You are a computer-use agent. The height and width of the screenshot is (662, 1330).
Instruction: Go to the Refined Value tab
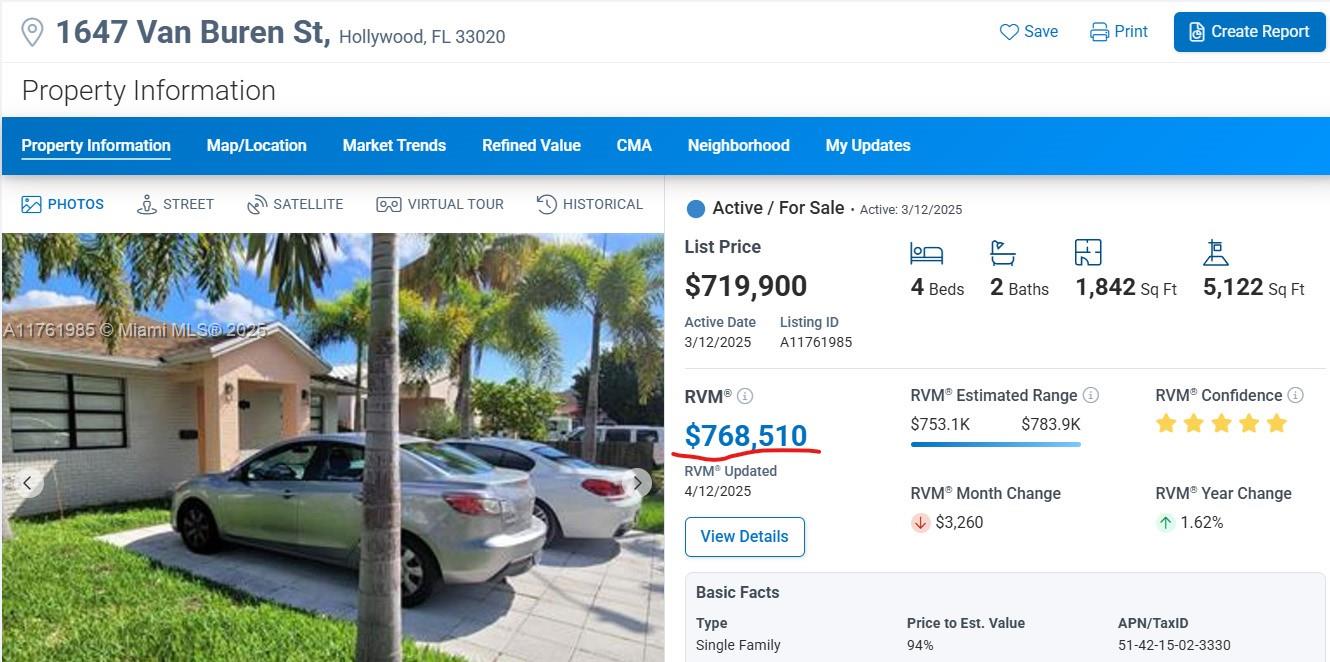(x=531, y=145)
